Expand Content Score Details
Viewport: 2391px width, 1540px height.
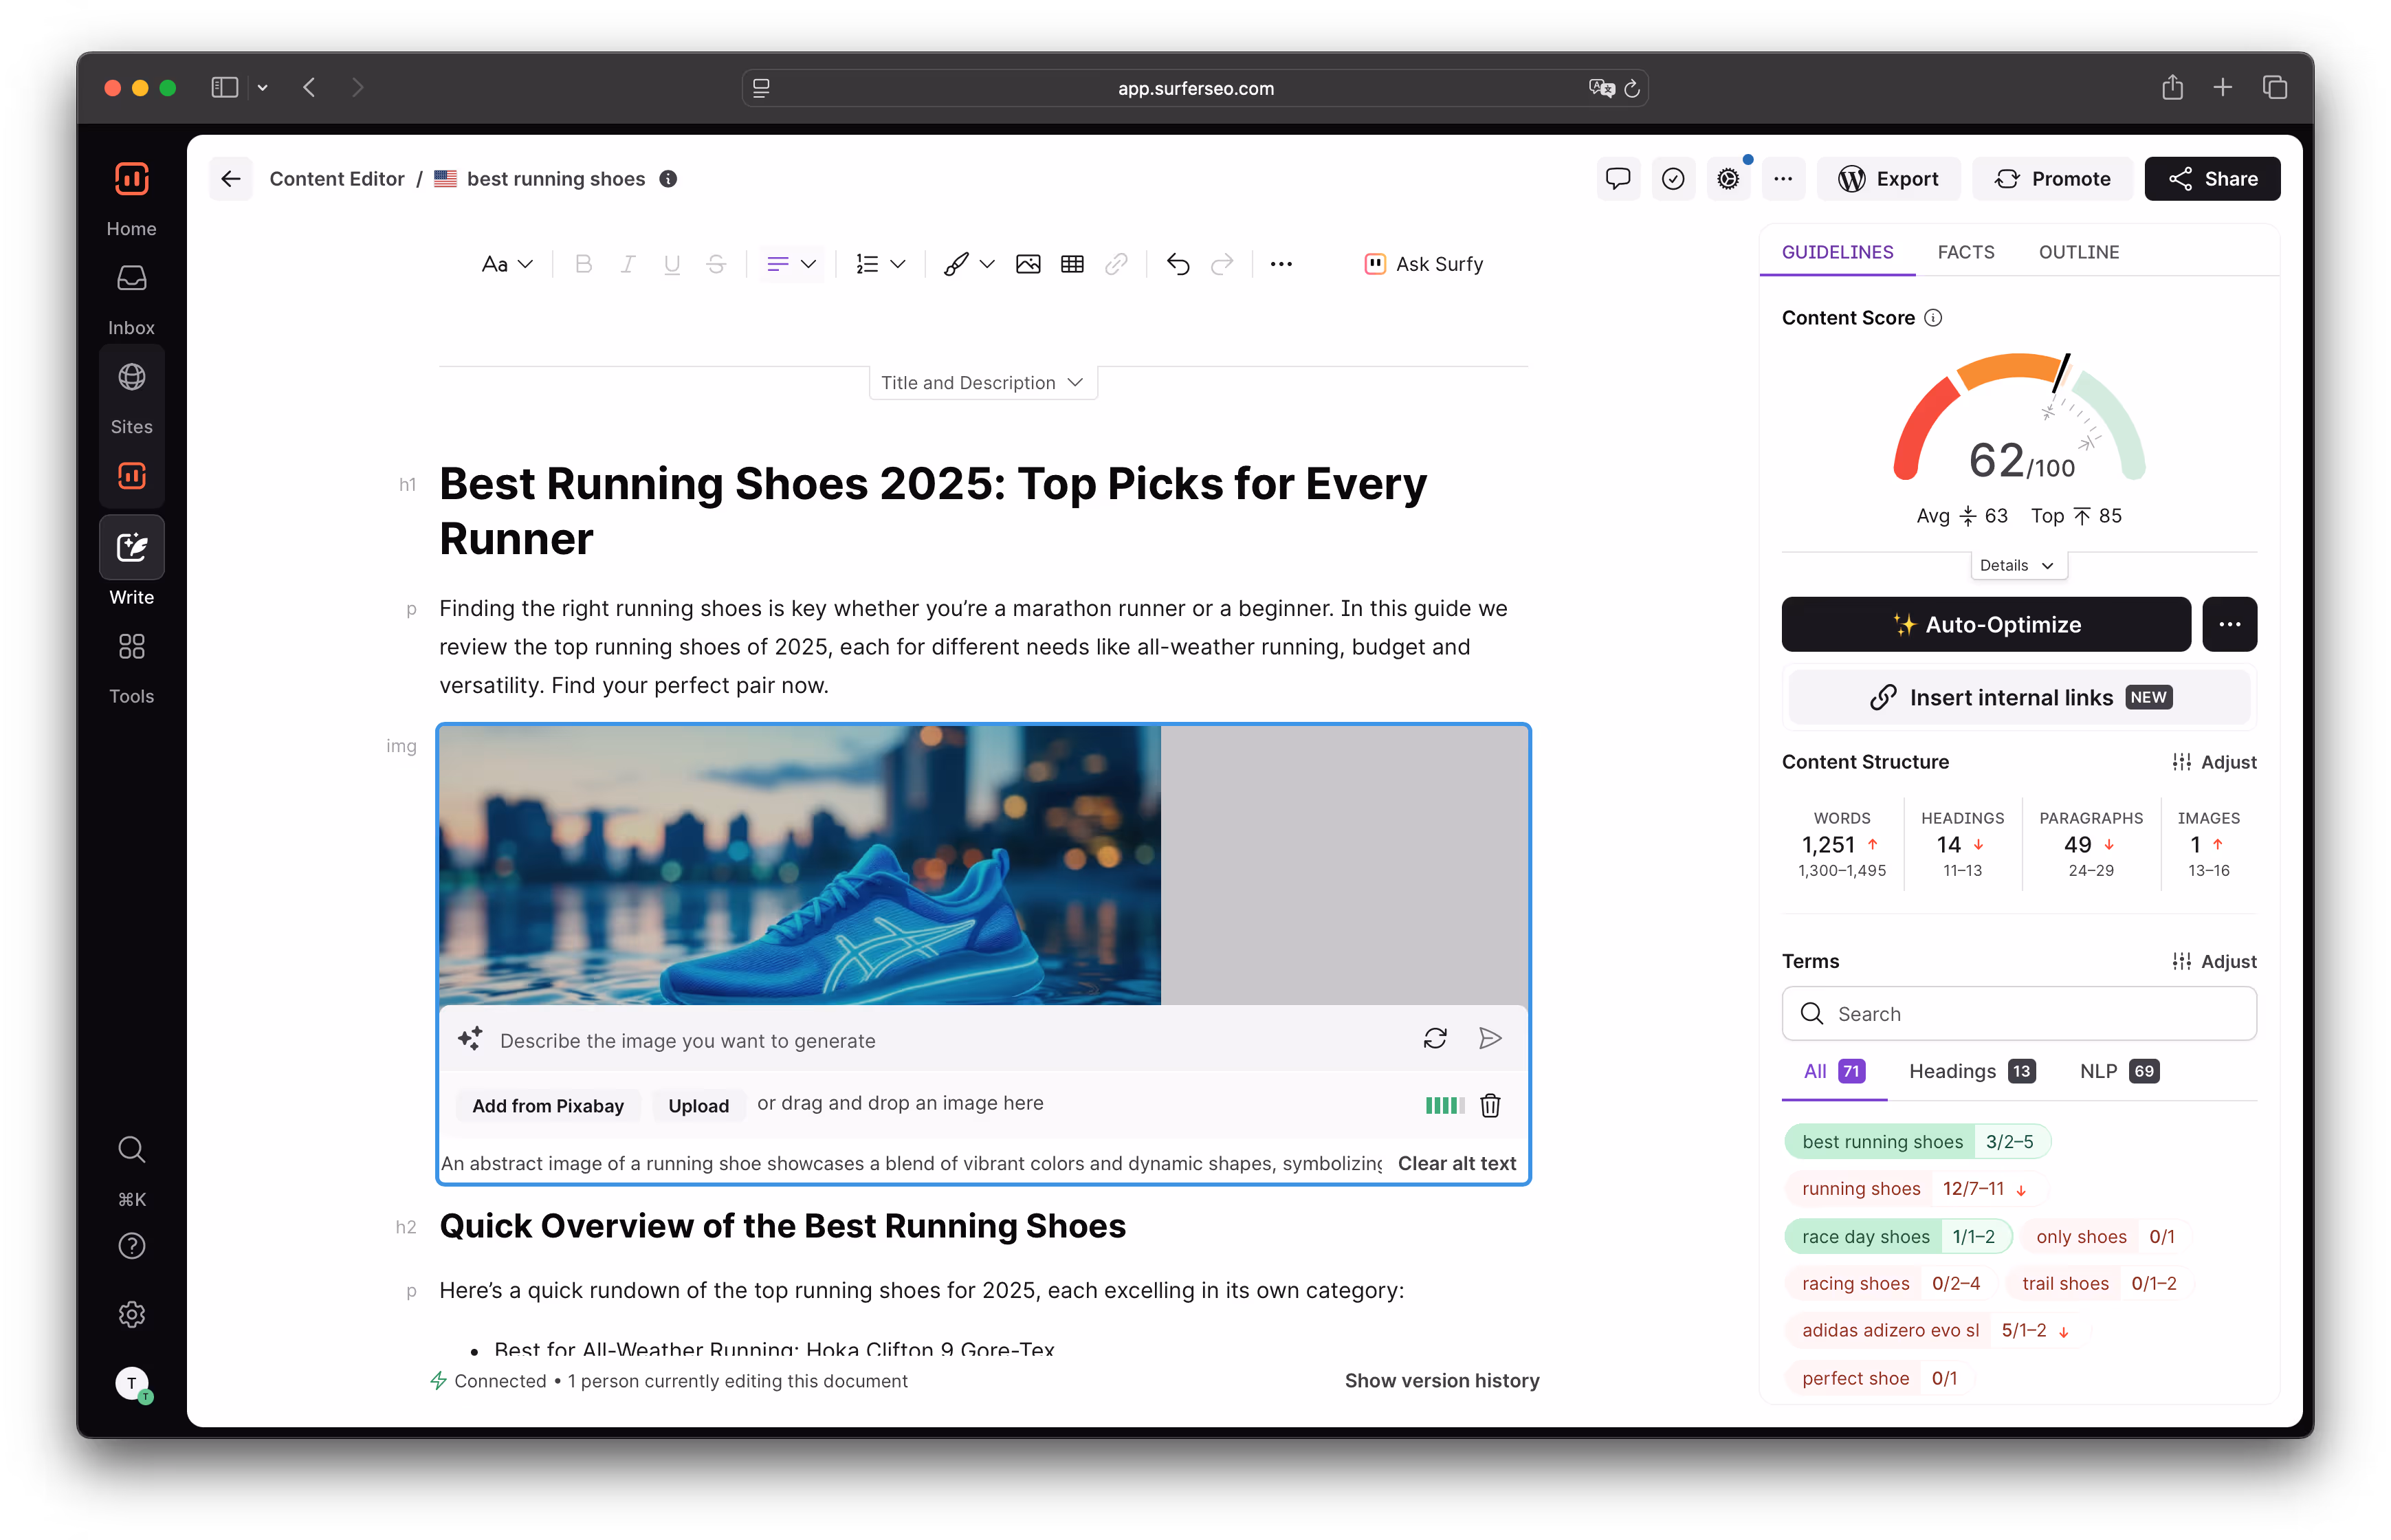point(2017,565)
